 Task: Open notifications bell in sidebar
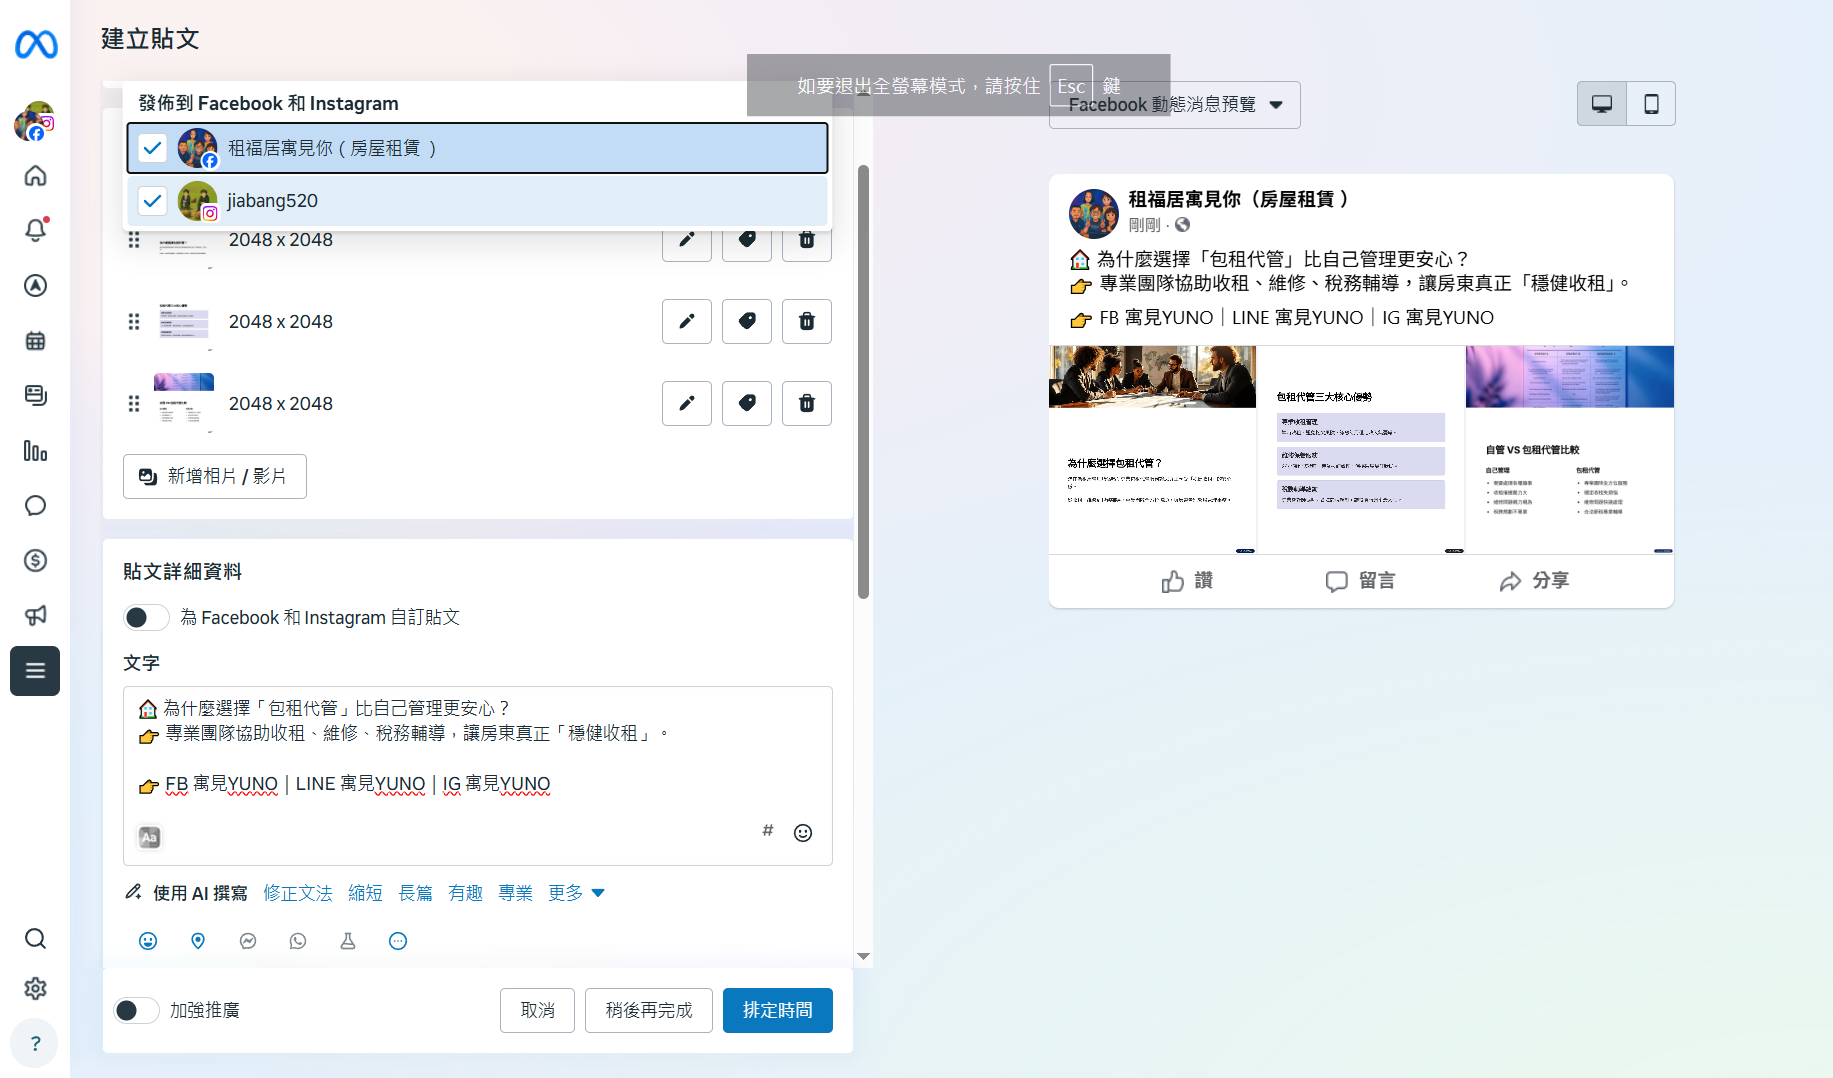(x=35, y=230)
